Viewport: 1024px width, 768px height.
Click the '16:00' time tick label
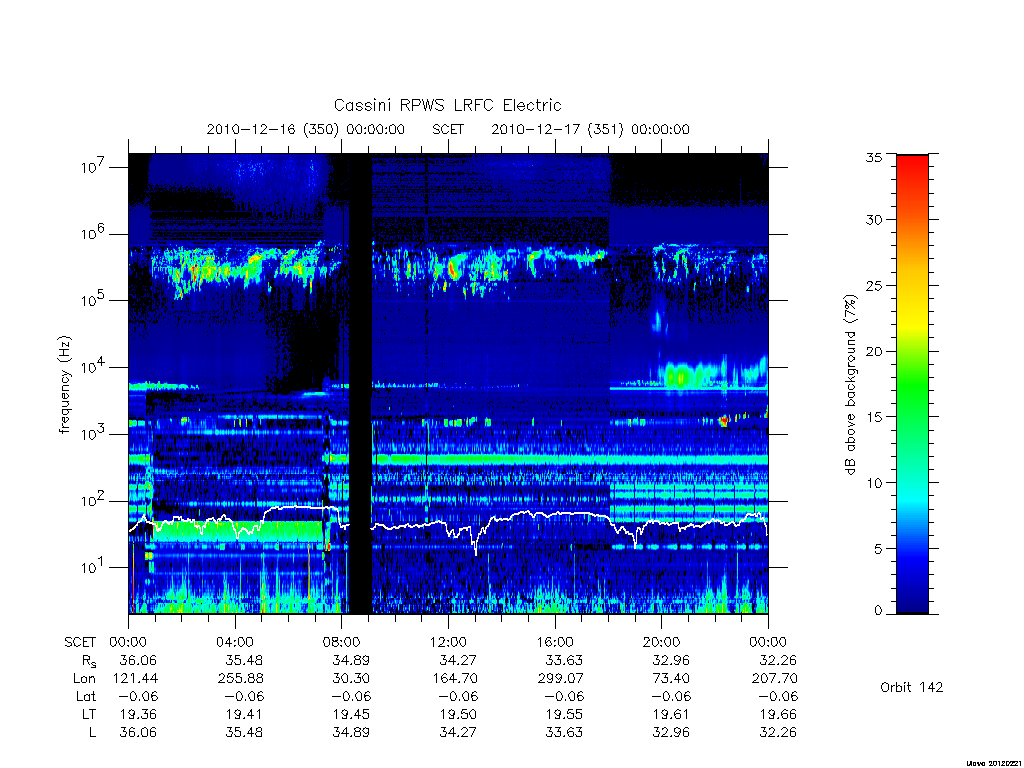[x=554, y=643]
